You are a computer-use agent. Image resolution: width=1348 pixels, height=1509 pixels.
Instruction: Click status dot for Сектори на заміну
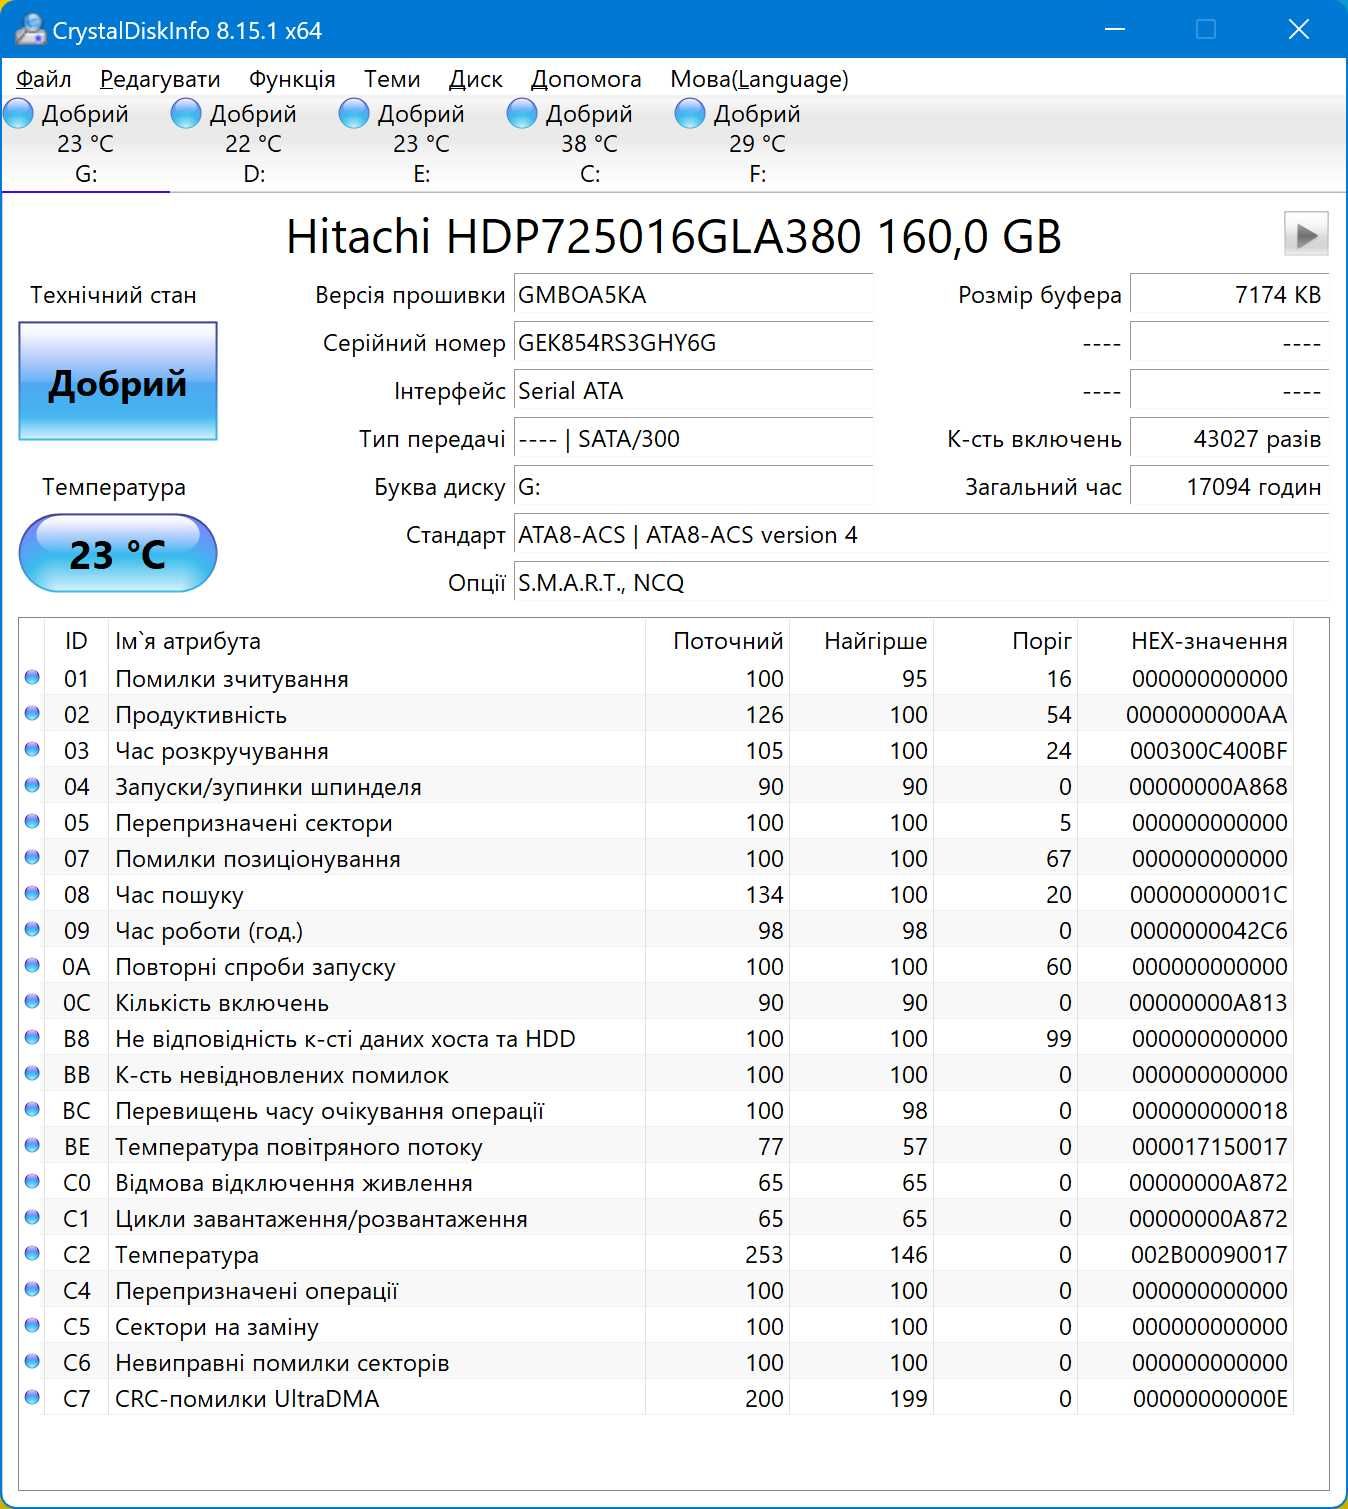(32, 1325)
